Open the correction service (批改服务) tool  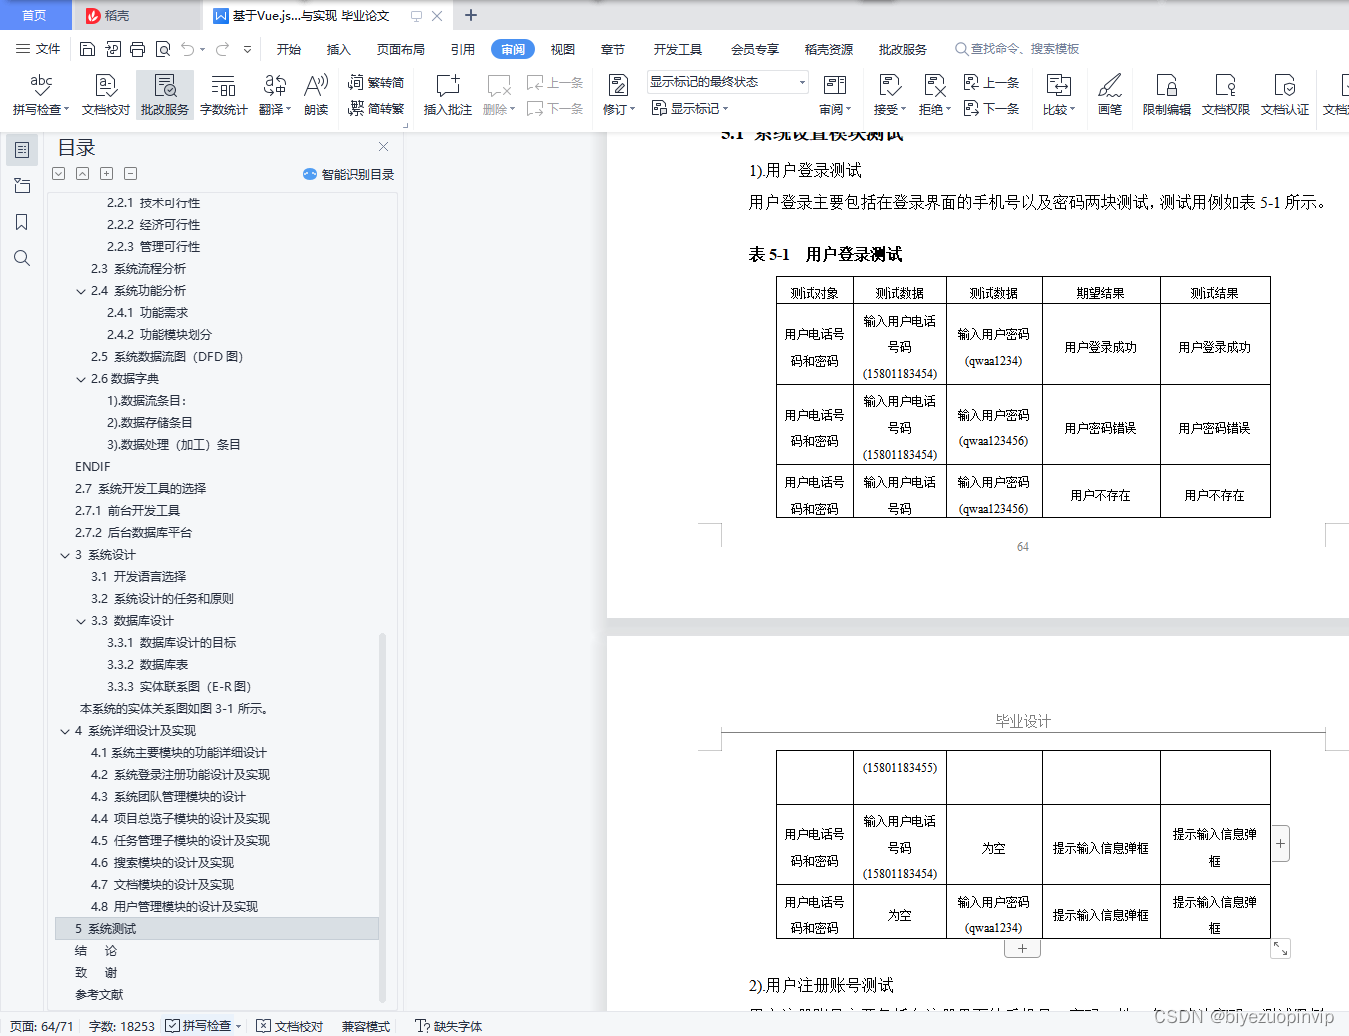(x=165, y=95)
